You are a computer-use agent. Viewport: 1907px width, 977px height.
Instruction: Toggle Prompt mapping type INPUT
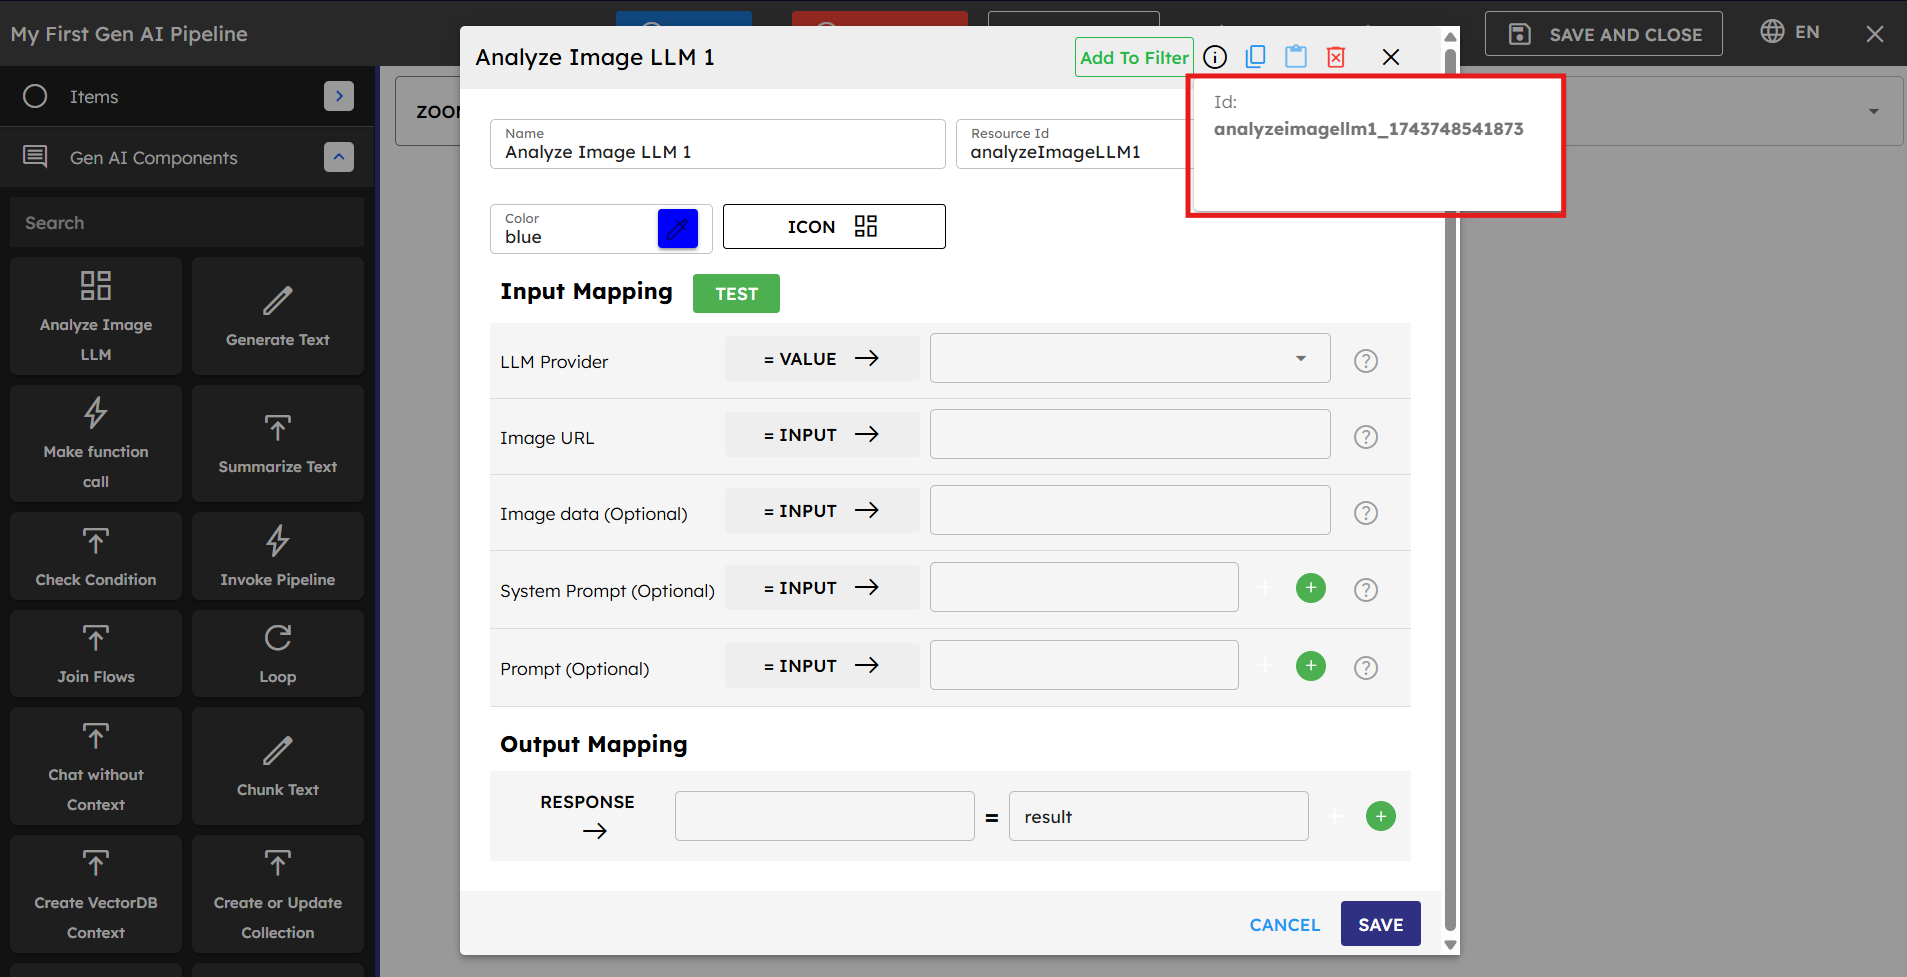[821, 666]
